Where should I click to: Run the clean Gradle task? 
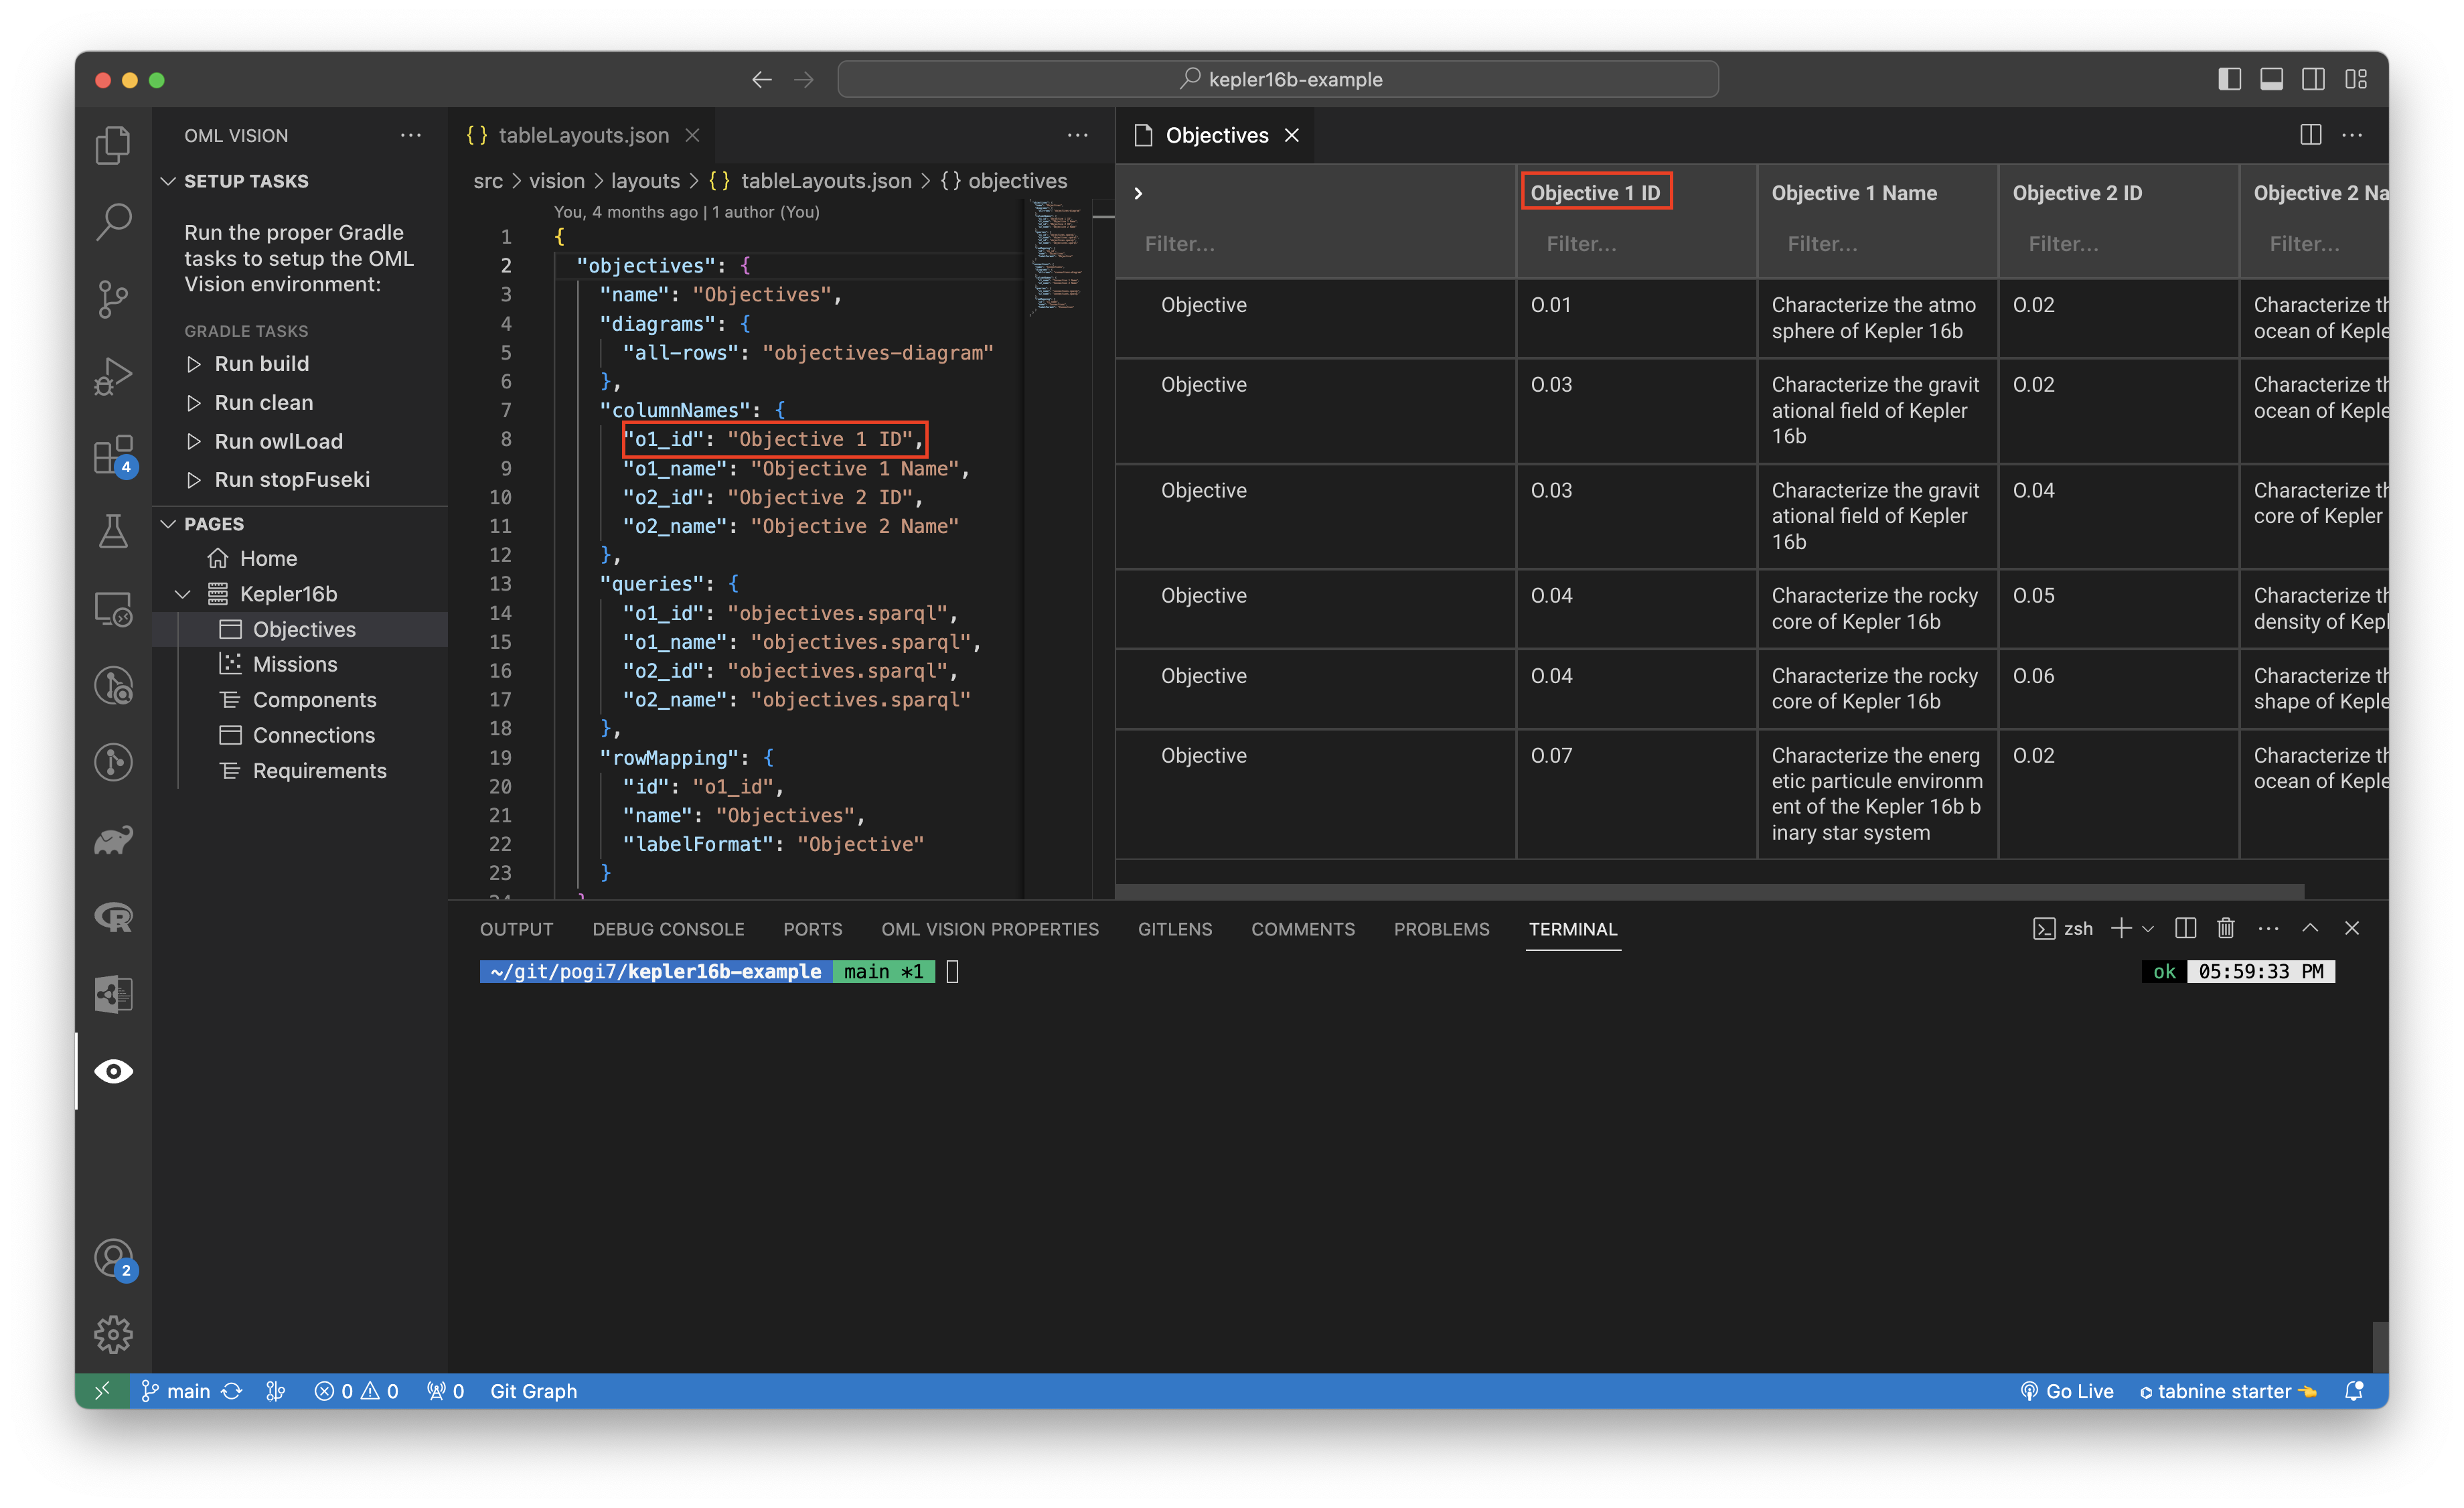(x=263, y=403)
